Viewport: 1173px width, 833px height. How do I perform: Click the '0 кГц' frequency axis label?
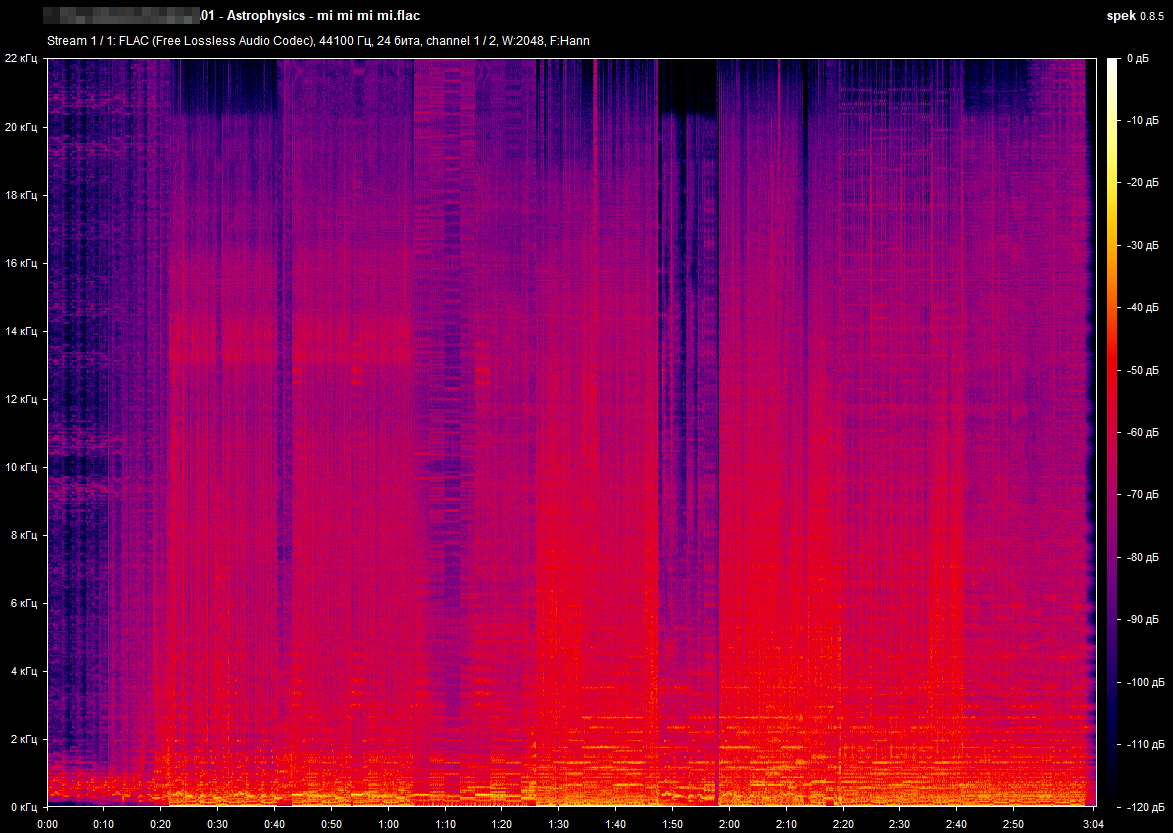pos(23,808)
